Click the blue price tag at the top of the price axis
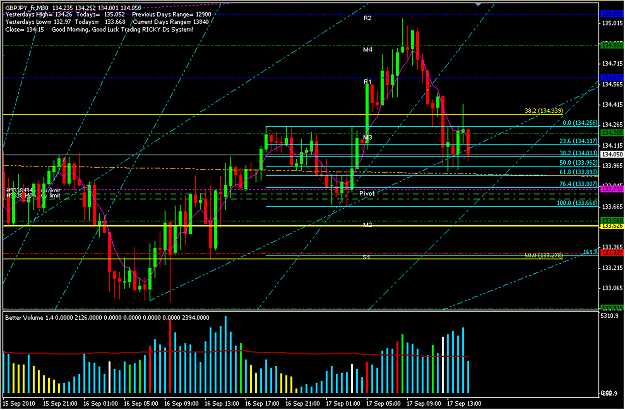 [612, 14]
